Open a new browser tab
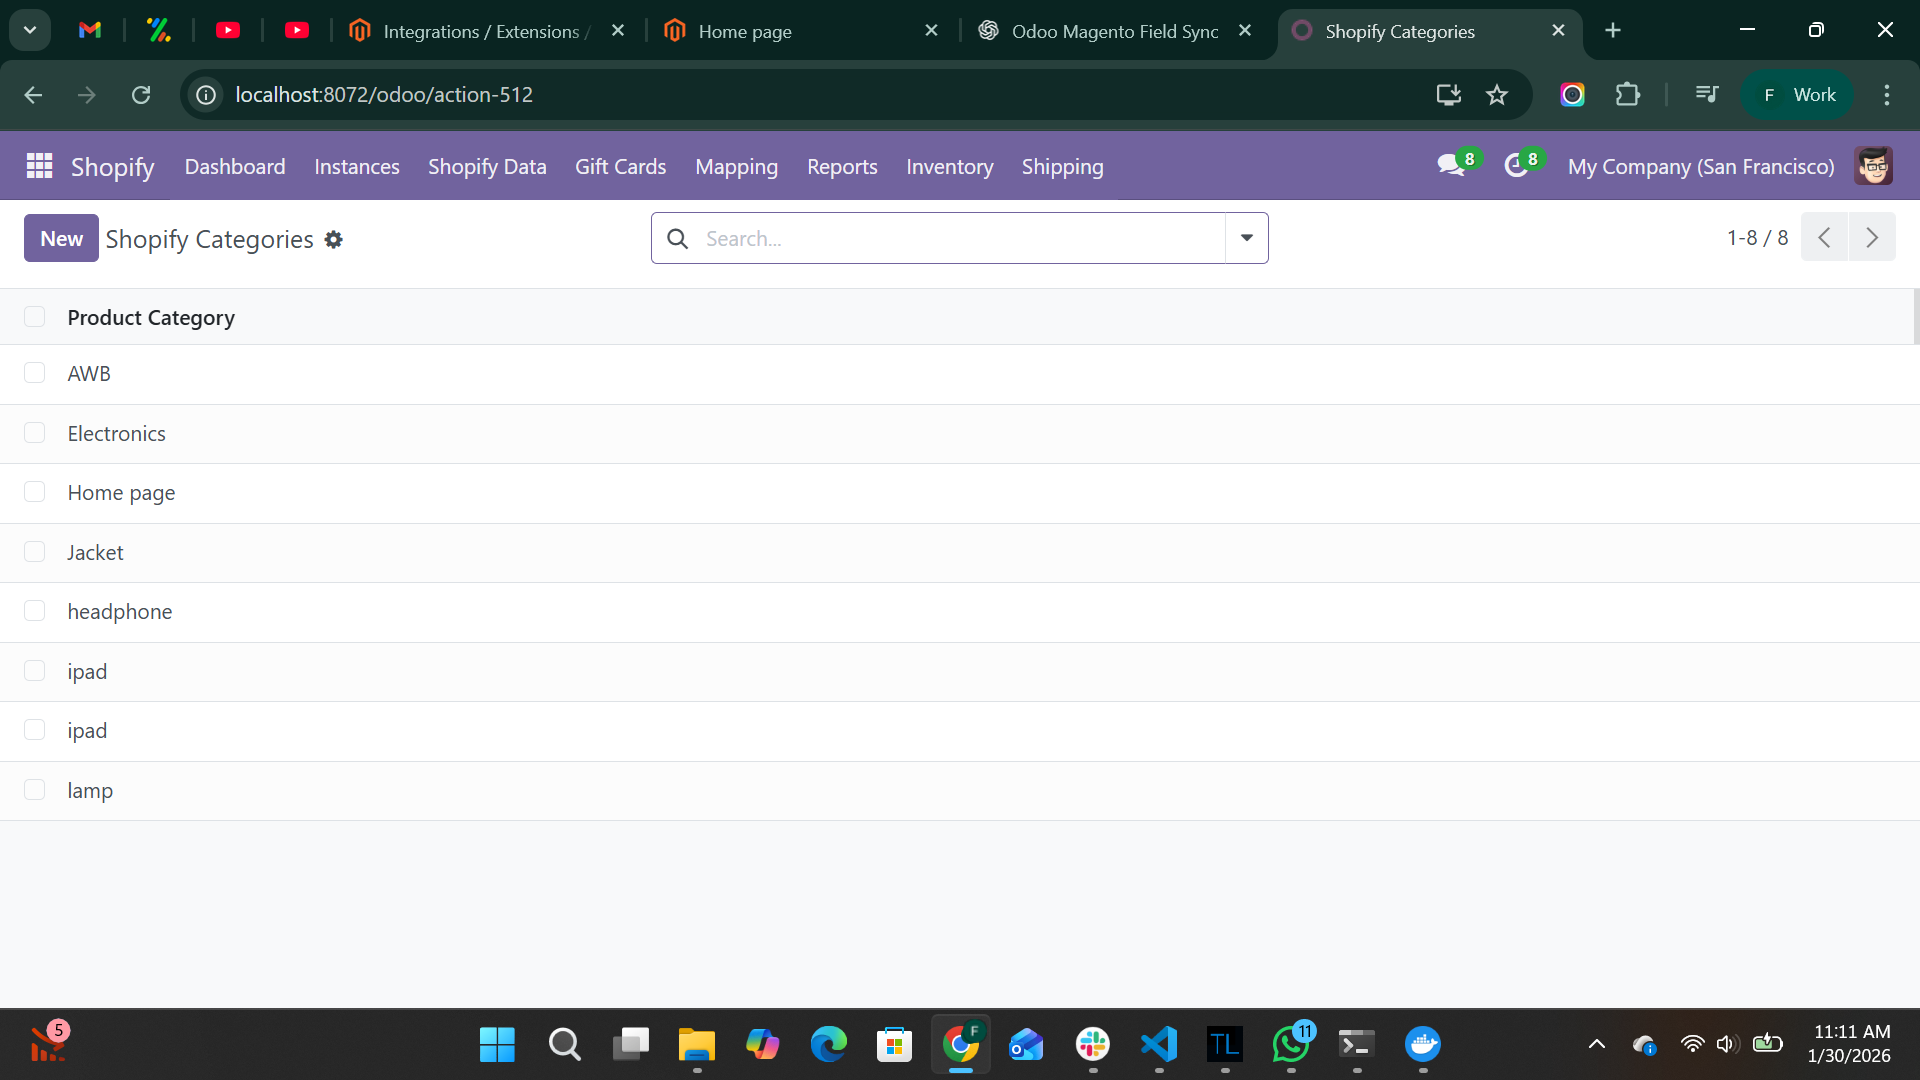 [1613, 31]
